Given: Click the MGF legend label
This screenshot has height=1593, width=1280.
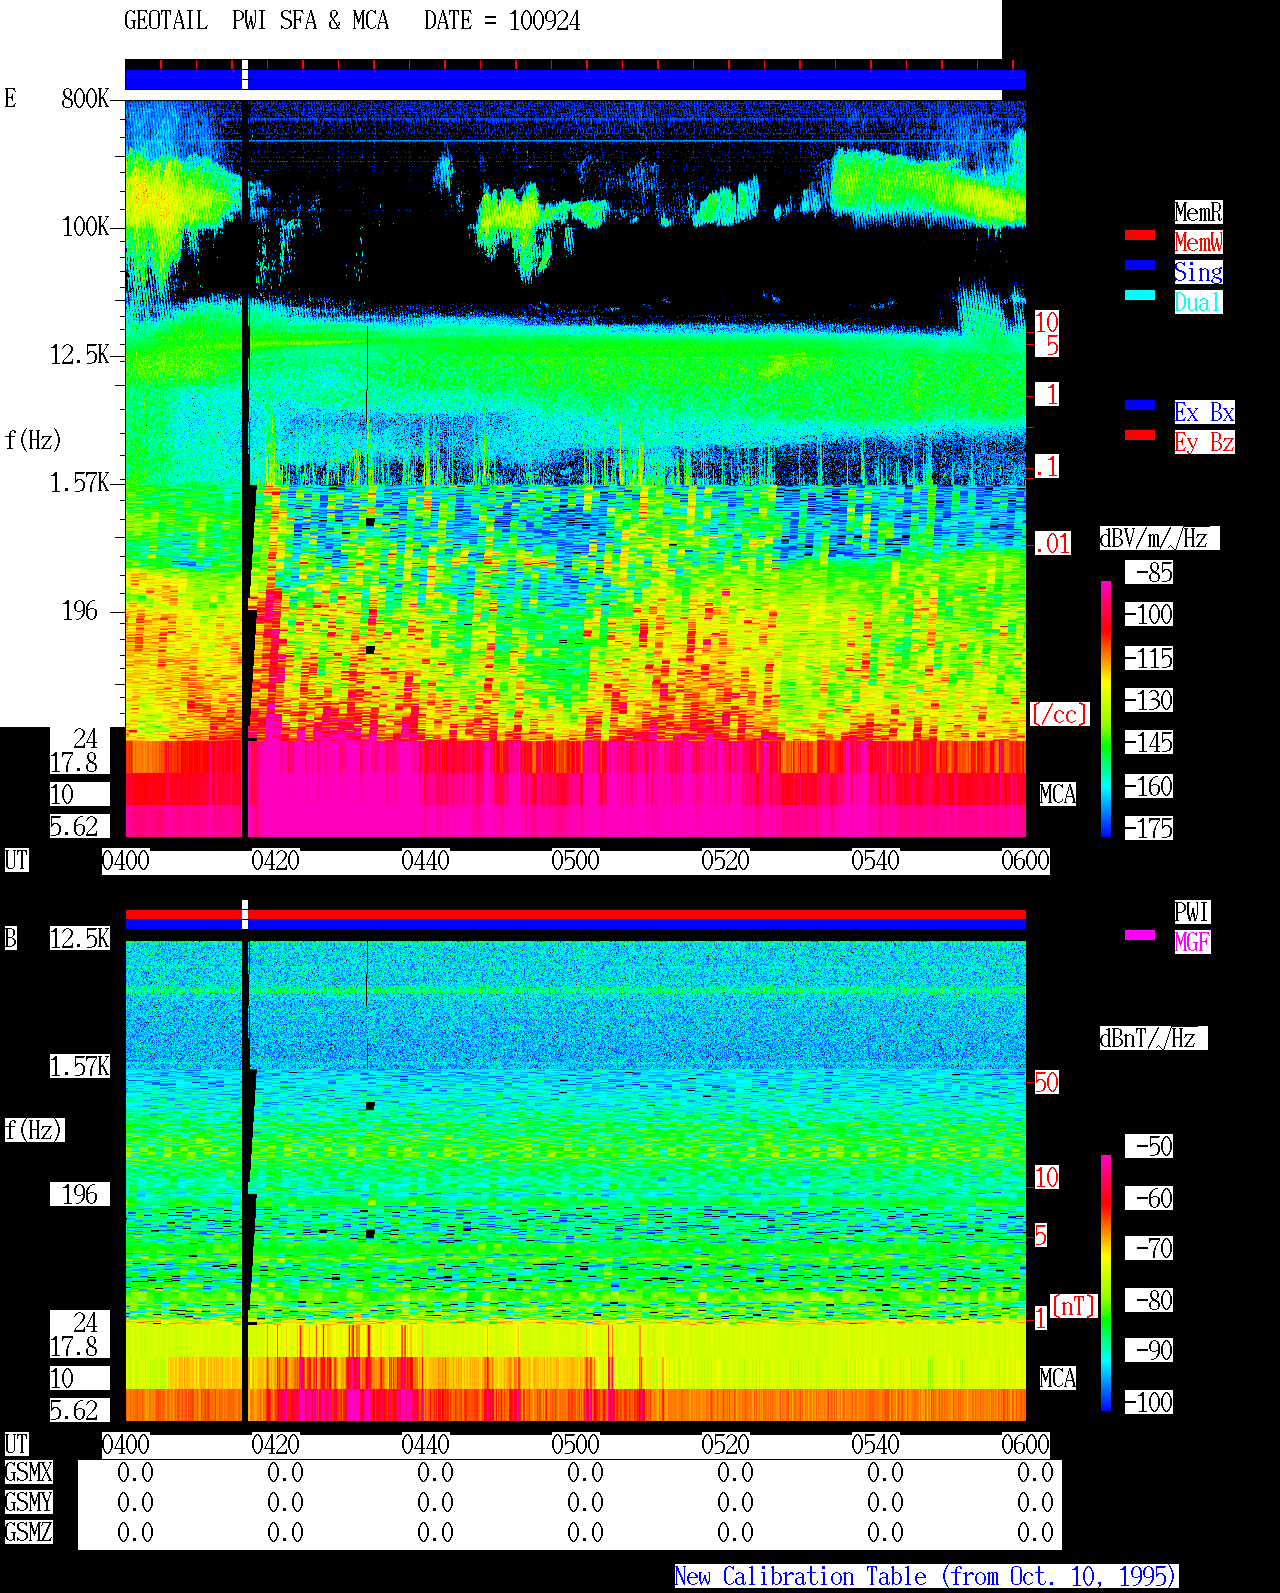Looking at the screenshot, I should point(1192,942).
